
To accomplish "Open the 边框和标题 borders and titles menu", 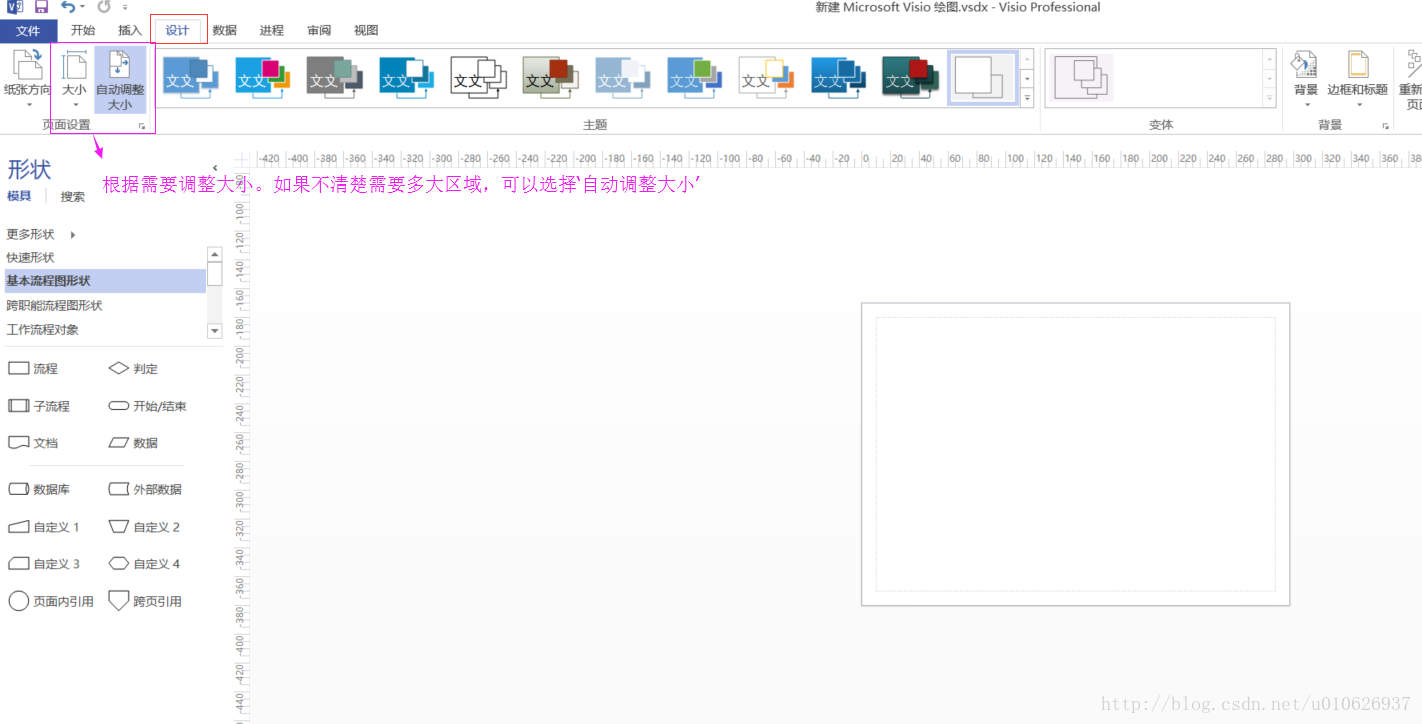I will tap(1357, 80).
